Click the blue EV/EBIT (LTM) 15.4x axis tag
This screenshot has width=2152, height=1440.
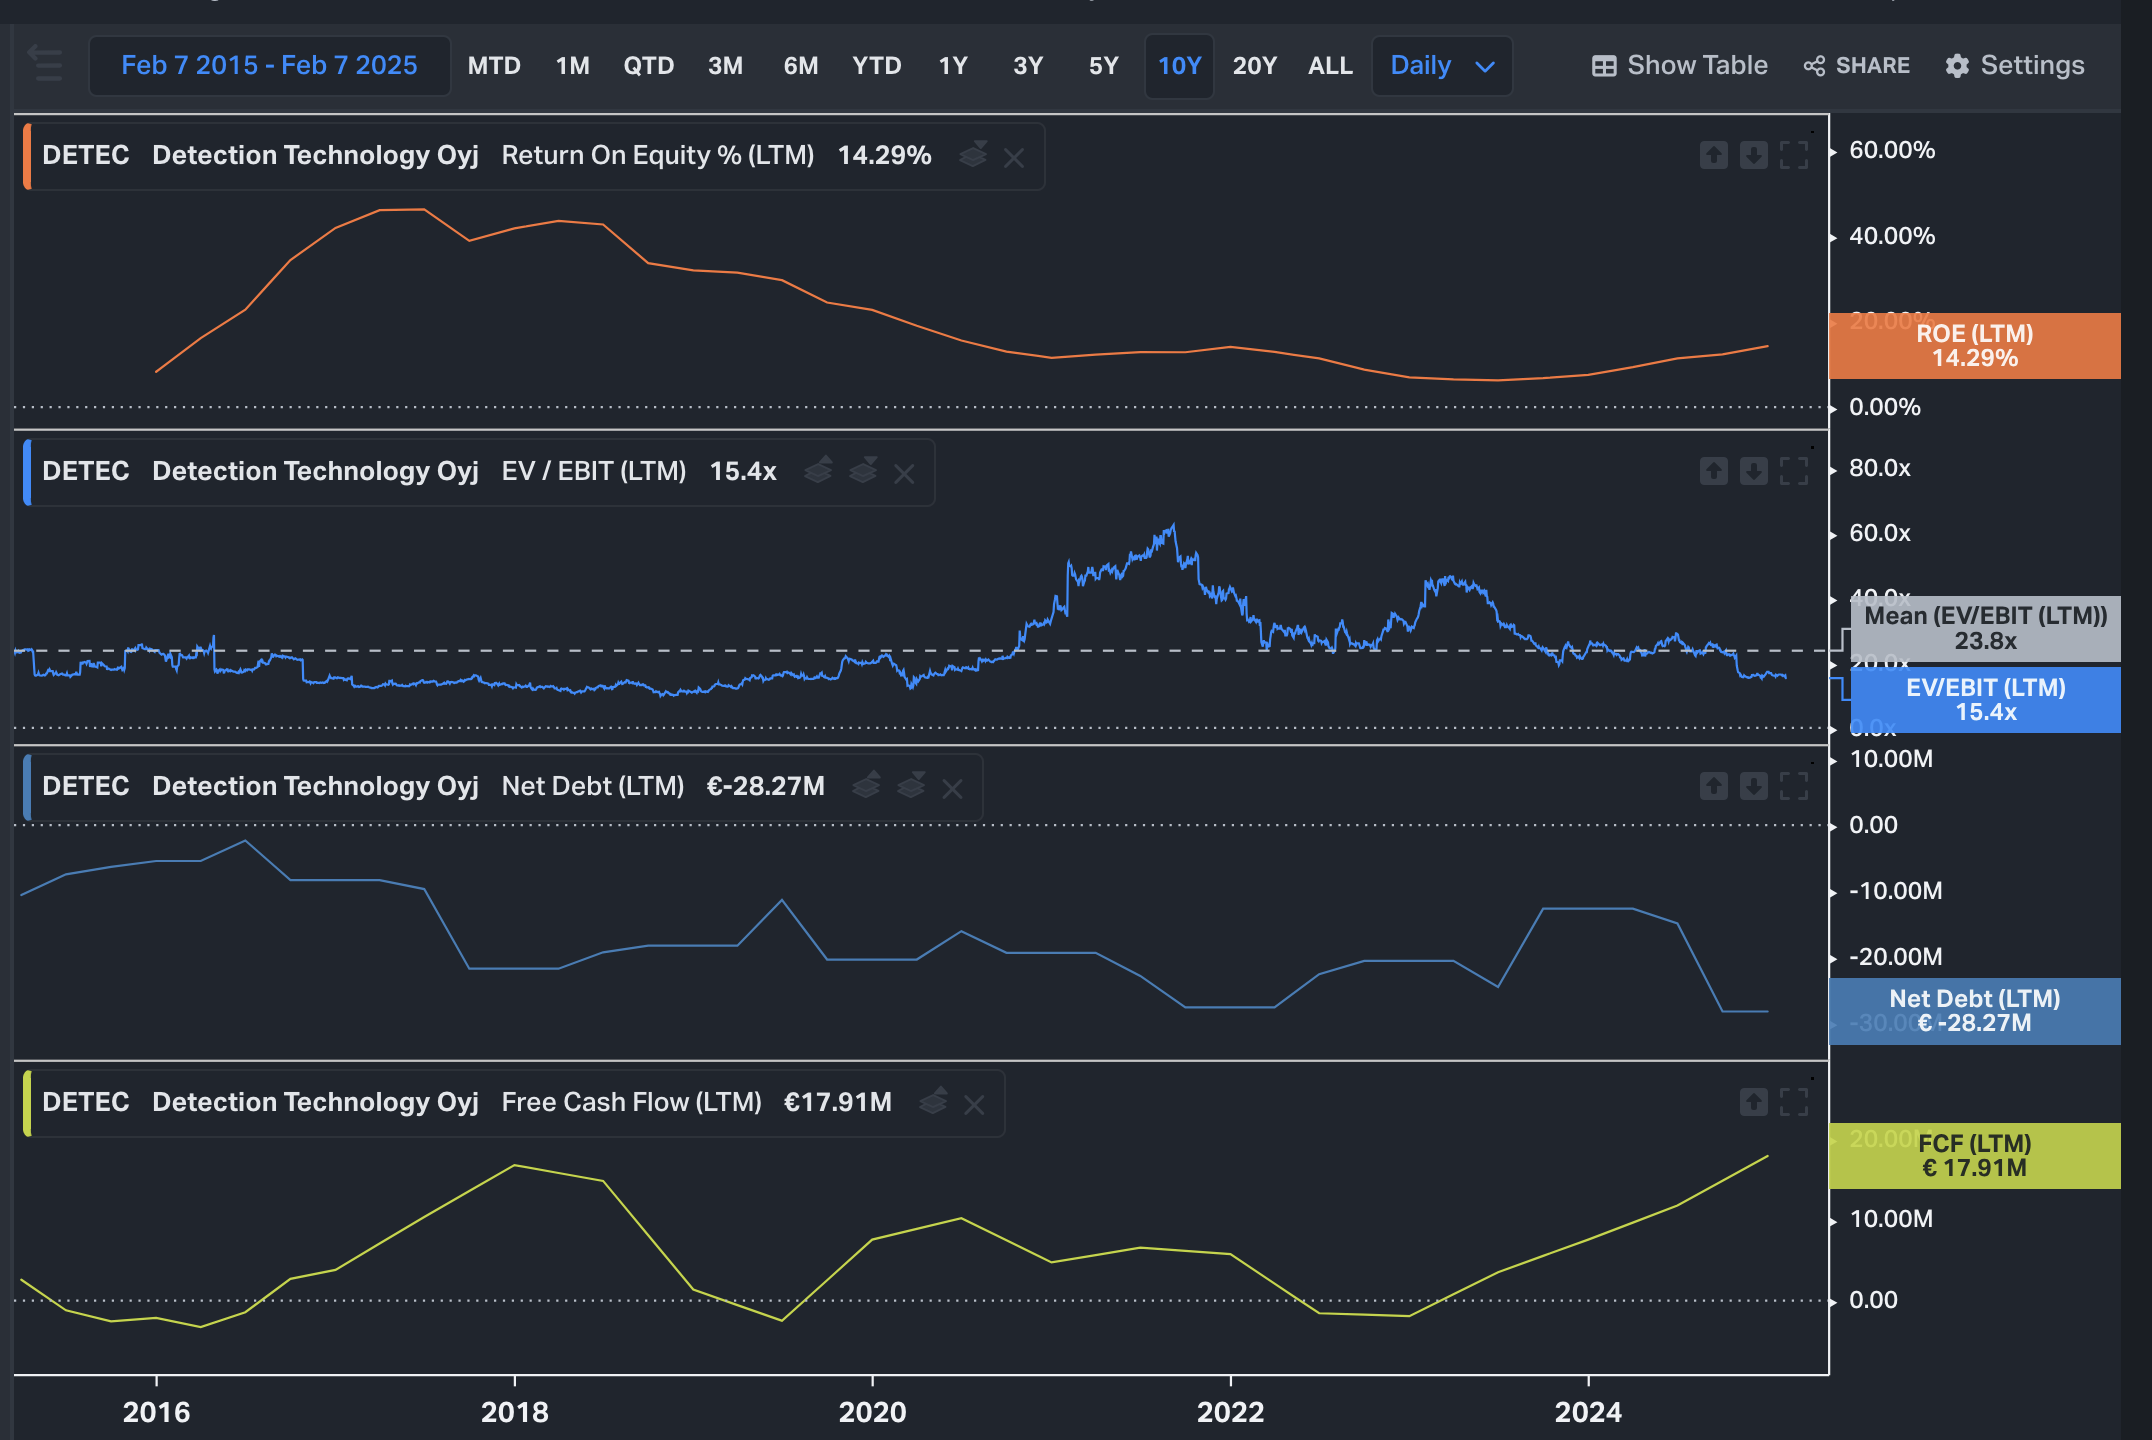click(x=1985, y=700)
